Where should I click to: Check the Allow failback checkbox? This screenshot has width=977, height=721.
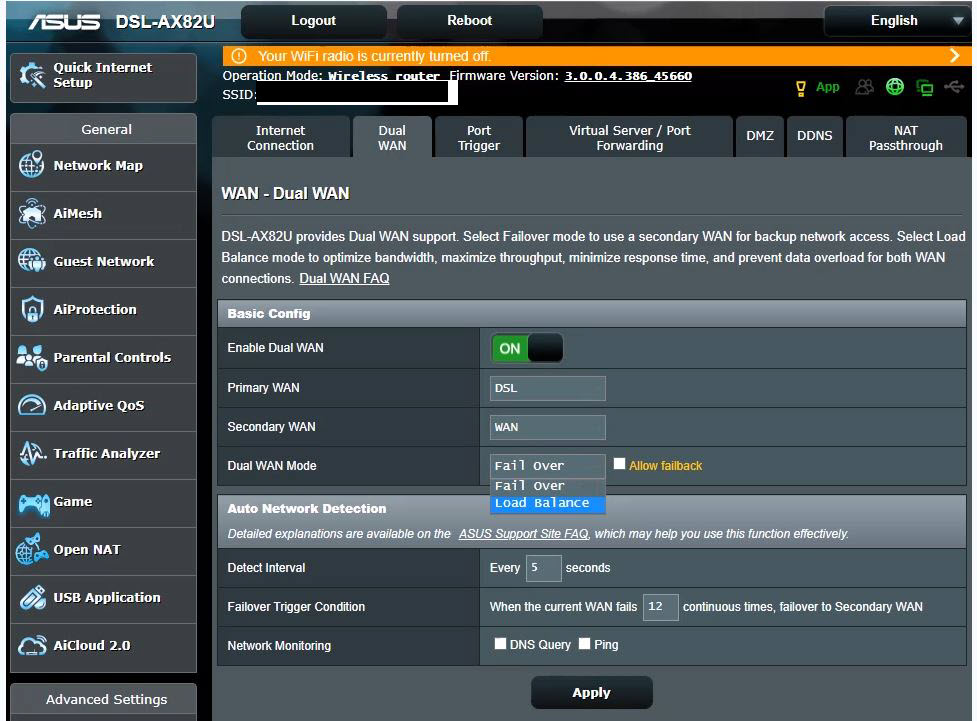pos(619,464)
